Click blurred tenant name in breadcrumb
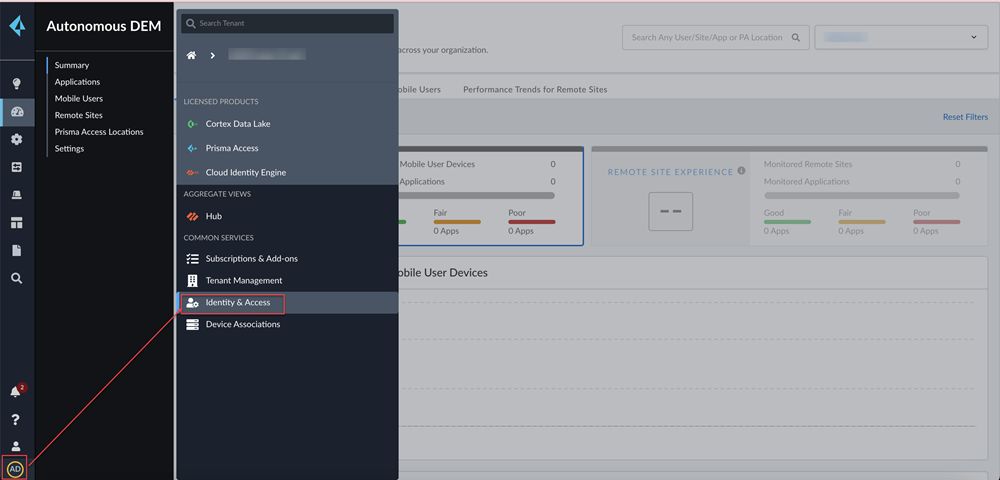Screen dimensions: 1000x480 click(267, 55)
